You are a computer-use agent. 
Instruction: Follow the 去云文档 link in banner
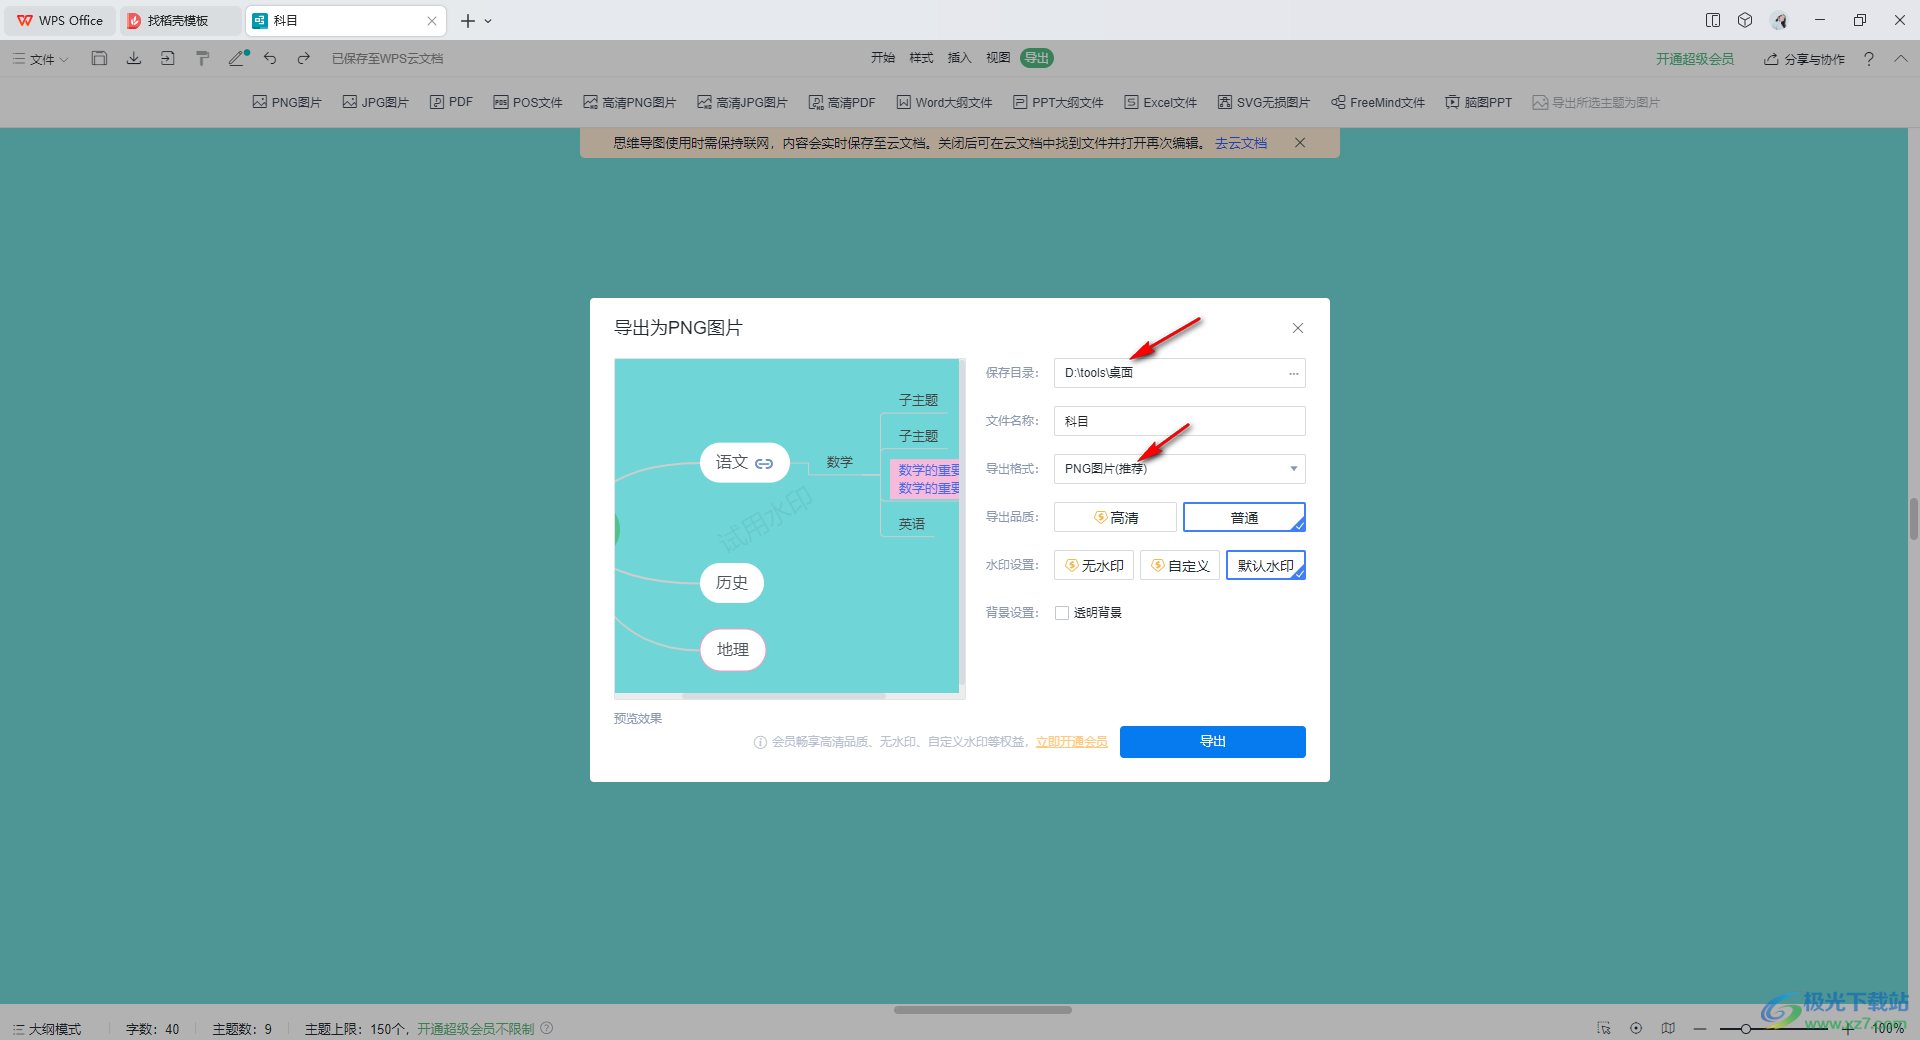pyautogui.click(x=1241, y=143)
